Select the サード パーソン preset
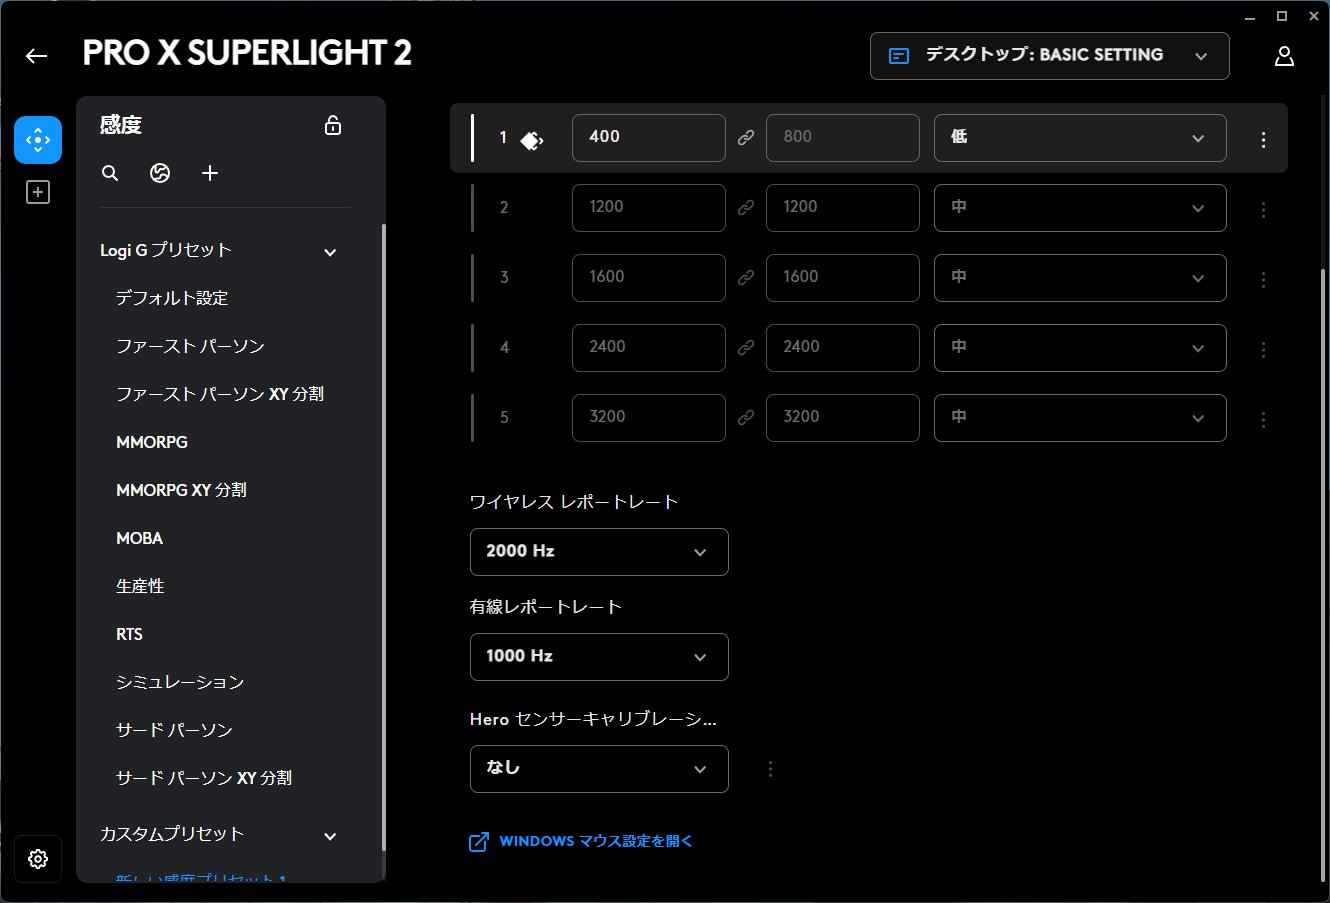The image size is (1330, 903). [174, 730]
